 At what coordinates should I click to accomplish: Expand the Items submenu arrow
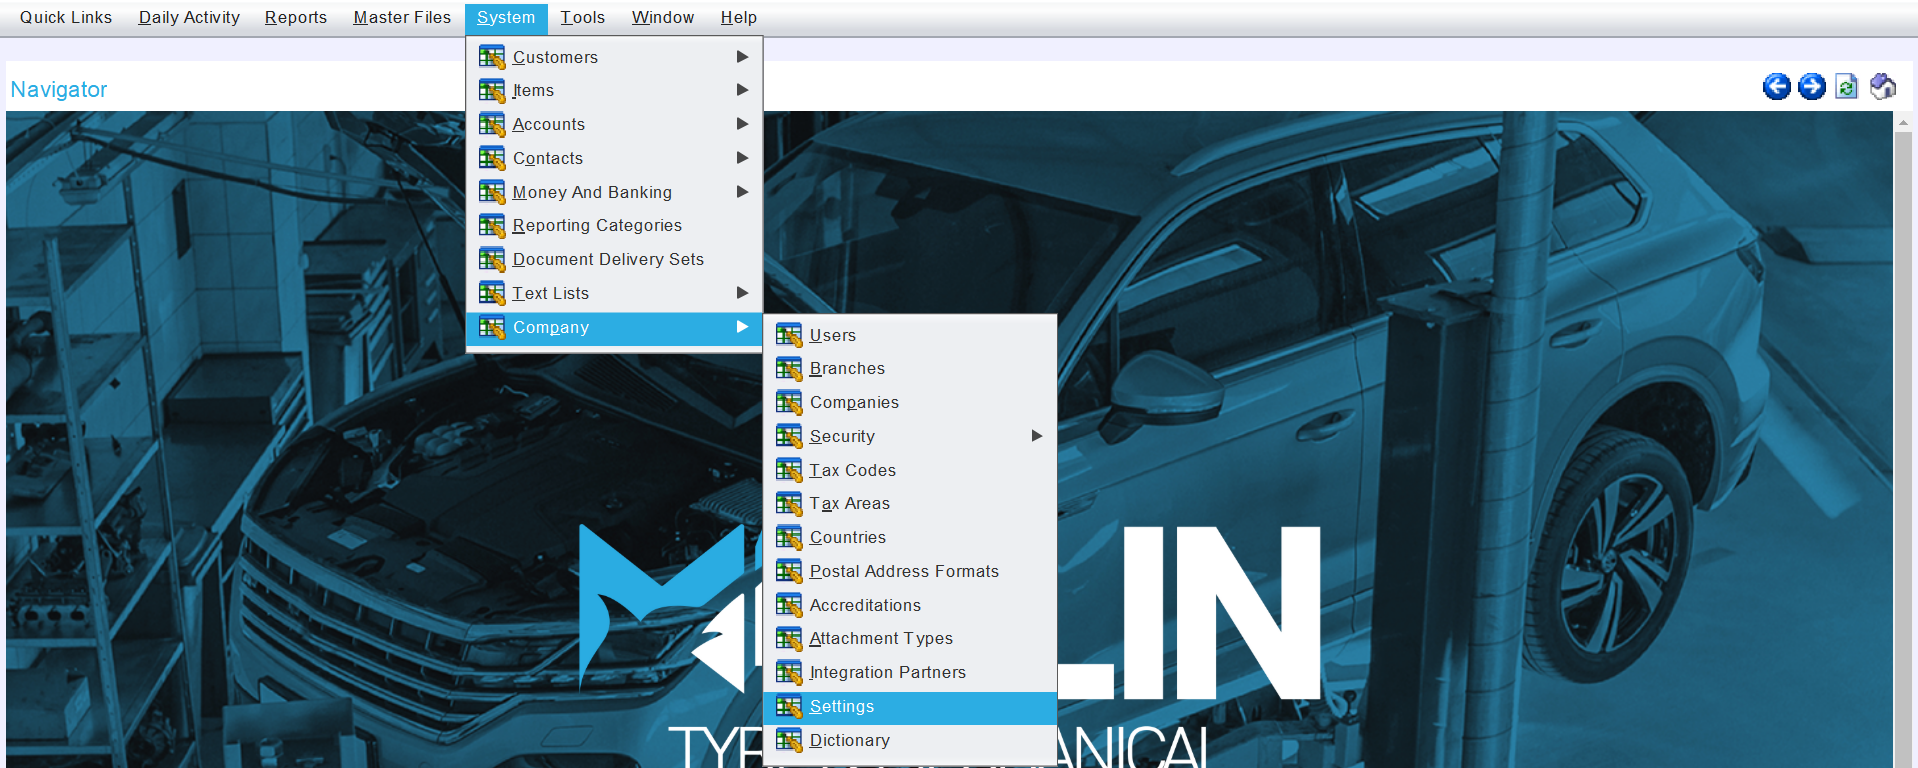[x=742, y=90]
